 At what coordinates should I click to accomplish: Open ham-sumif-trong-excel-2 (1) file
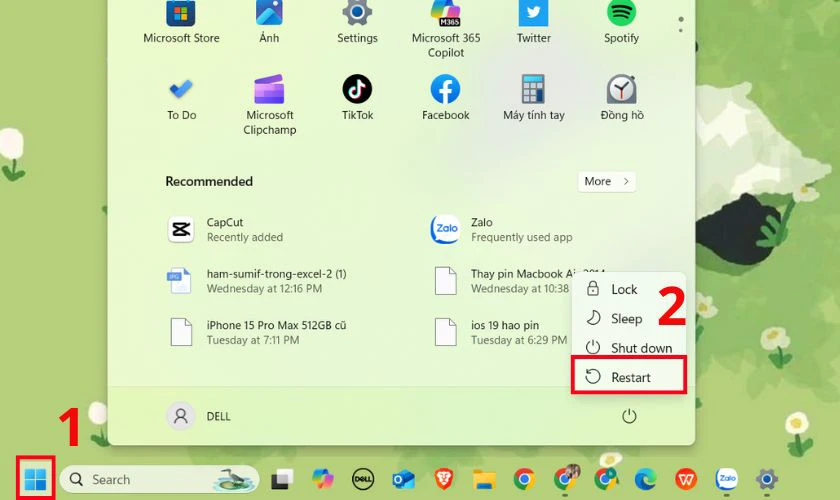pyautogui.click(x=257, y=281)
